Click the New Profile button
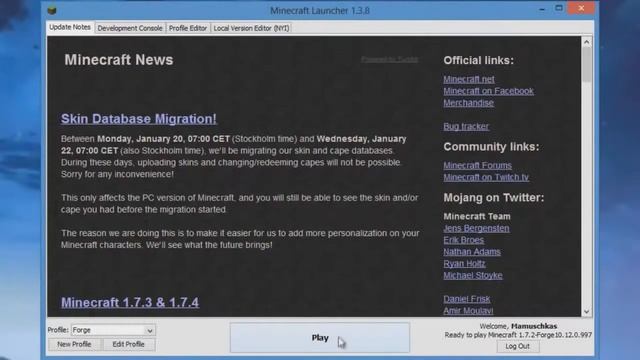 74,344
